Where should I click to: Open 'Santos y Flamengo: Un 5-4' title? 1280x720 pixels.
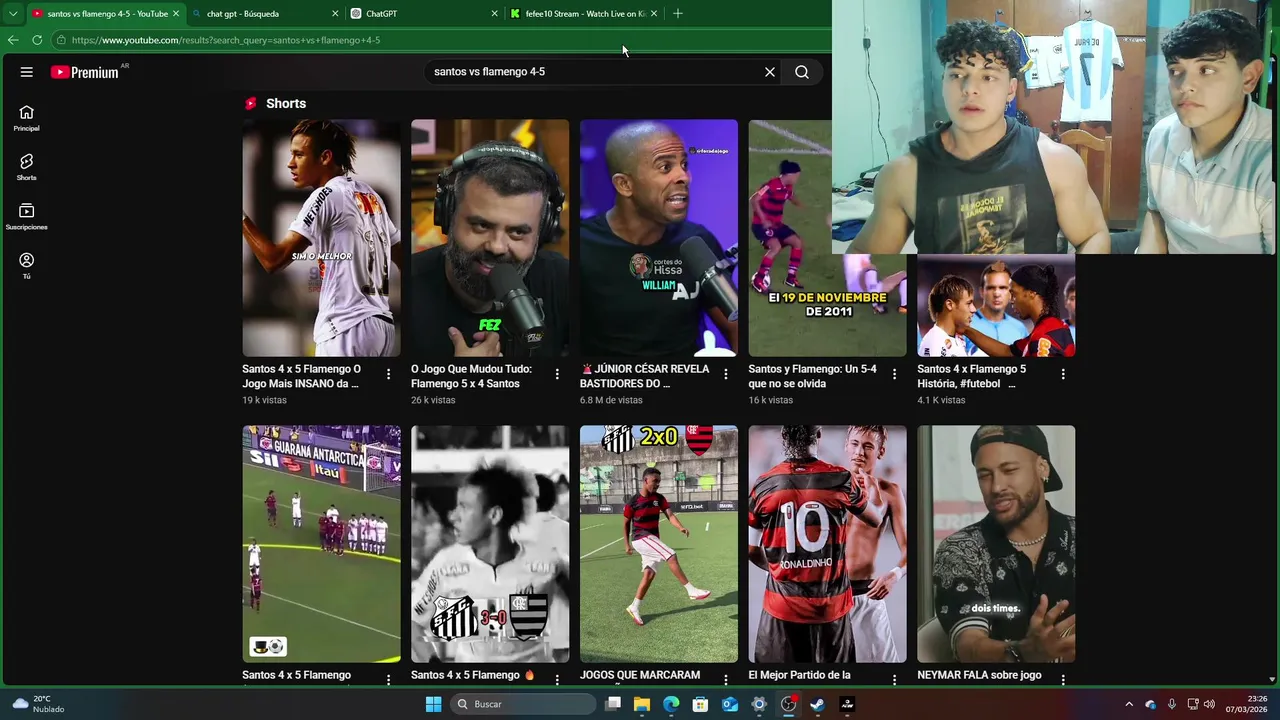coord(812,376)
